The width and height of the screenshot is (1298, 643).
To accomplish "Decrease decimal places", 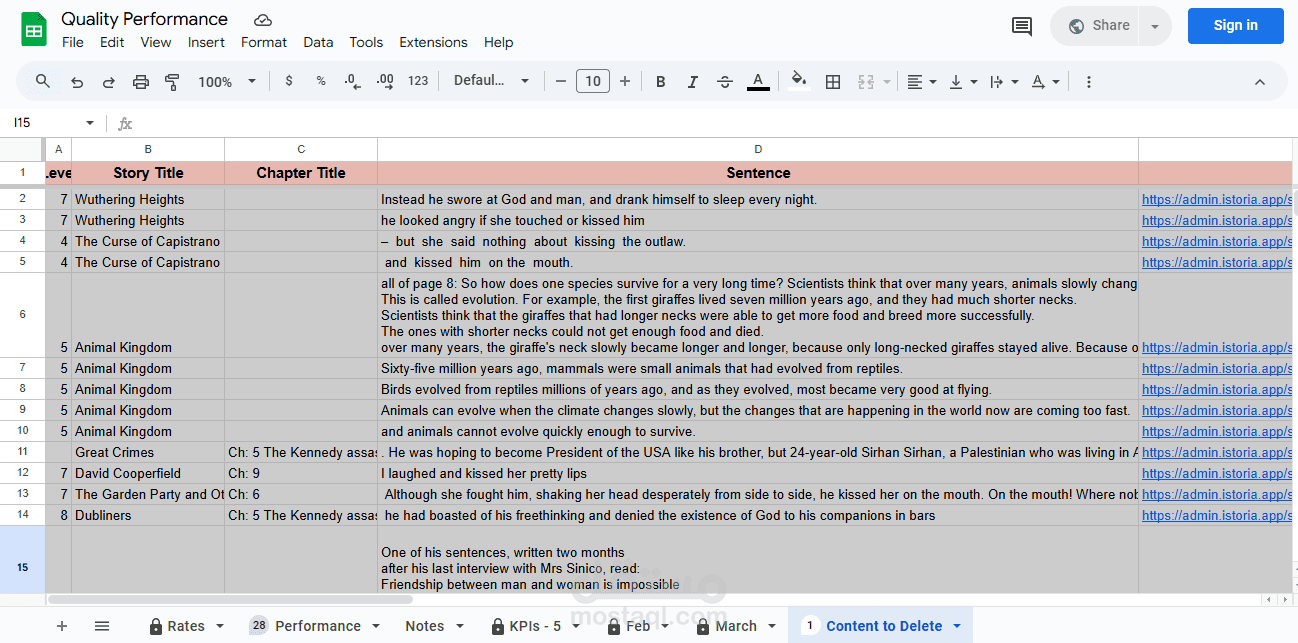I will click(352, 82).
